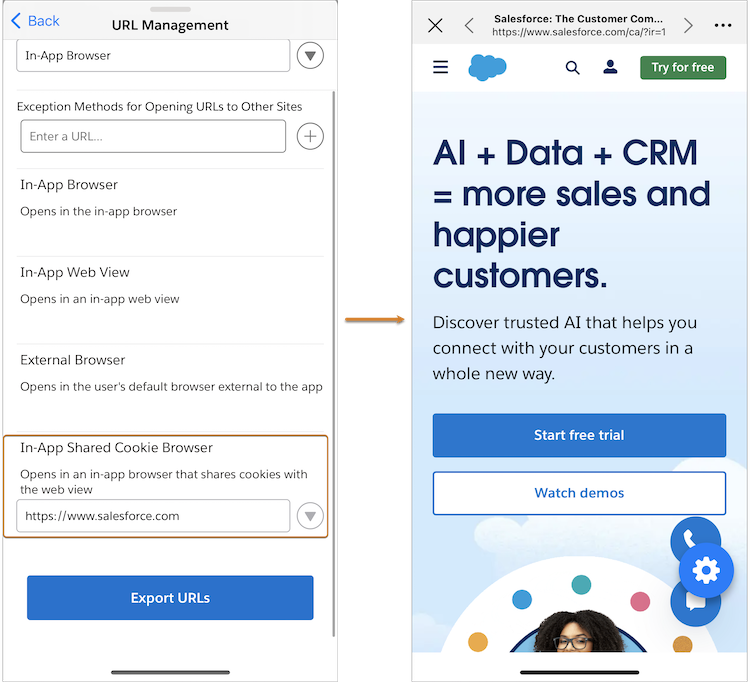Image resolution: width=750 pixels, height=682 pixels.
Task: Click the Watch demos button
Action: tap(579, 493)
